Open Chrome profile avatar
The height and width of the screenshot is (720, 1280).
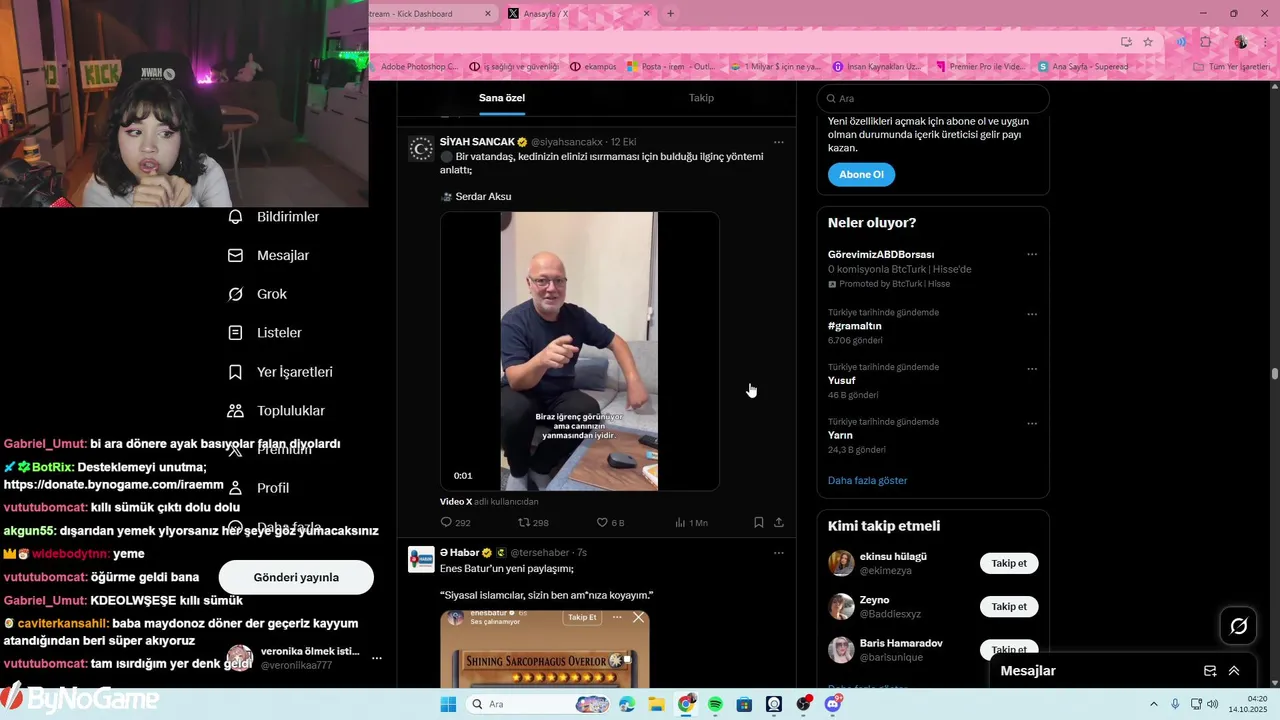(1241, 42)
